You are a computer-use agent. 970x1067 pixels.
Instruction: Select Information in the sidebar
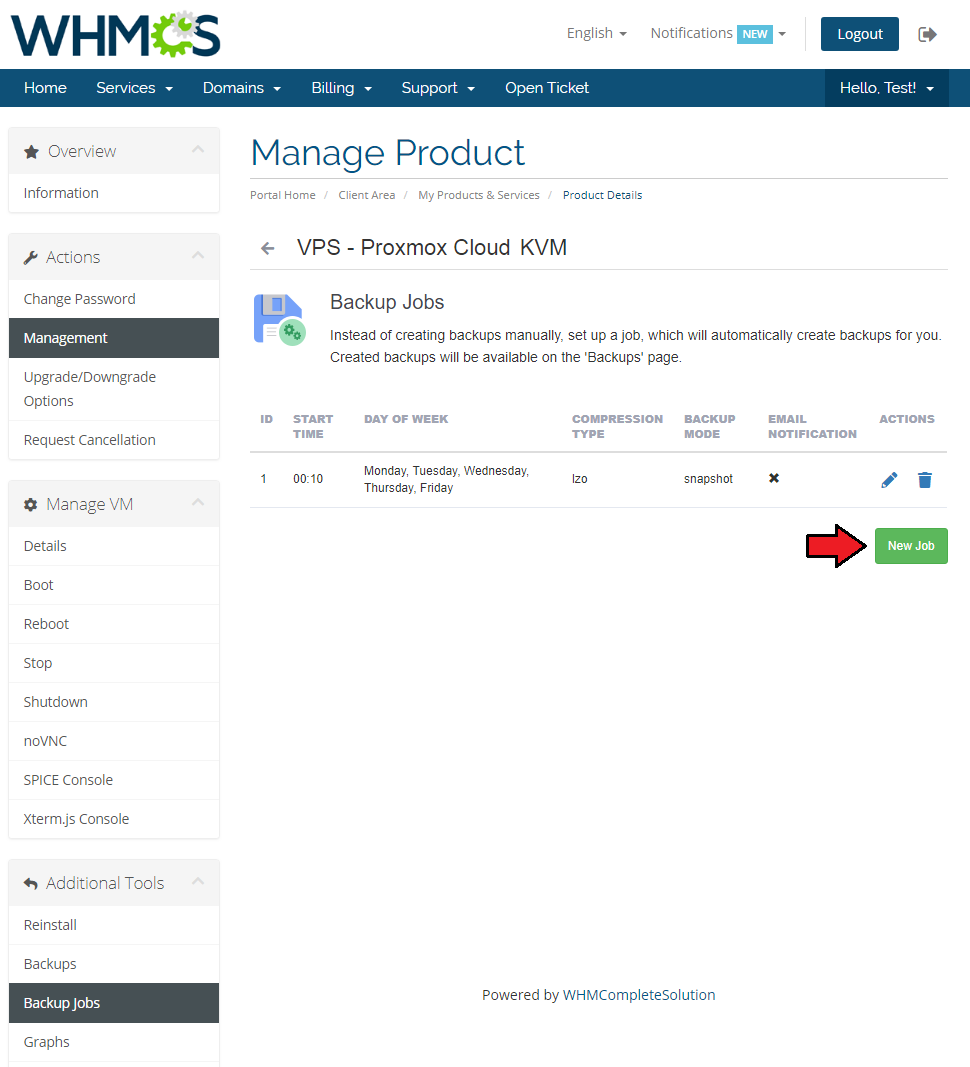tap(114, 193)
